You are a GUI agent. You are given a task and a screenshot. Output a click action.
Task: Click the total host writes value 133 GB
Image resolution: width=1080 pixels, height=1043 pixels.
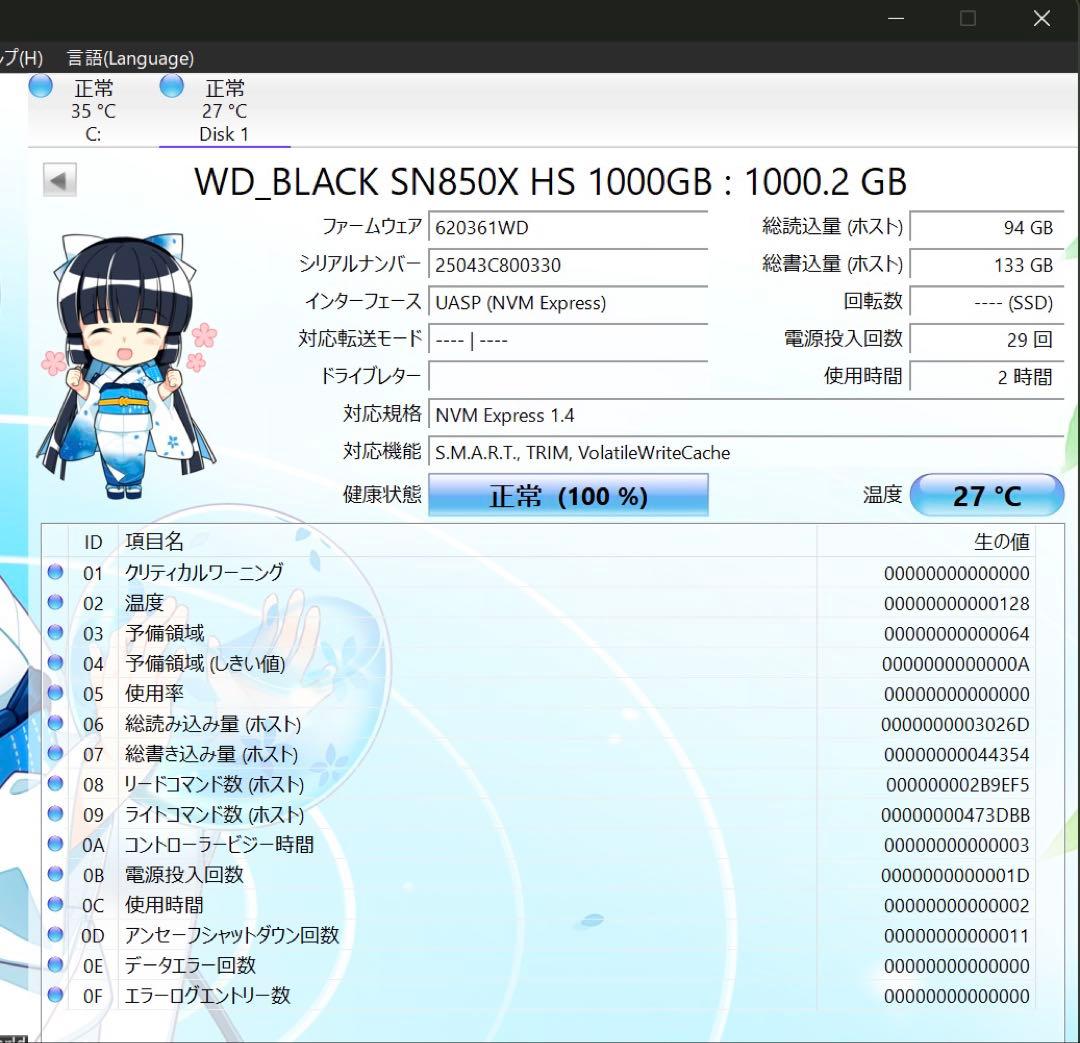tap(987, 265)
